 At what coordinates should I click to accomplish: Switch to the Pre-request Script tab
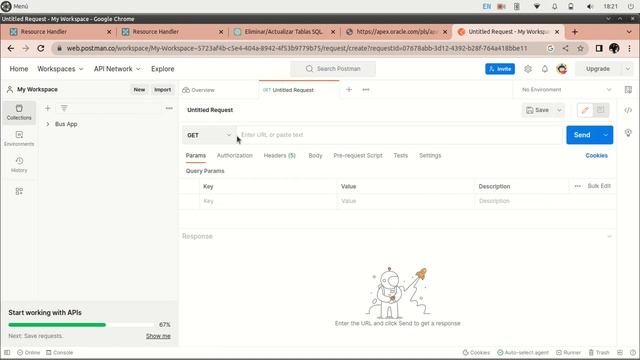click(x=358, y=156)
